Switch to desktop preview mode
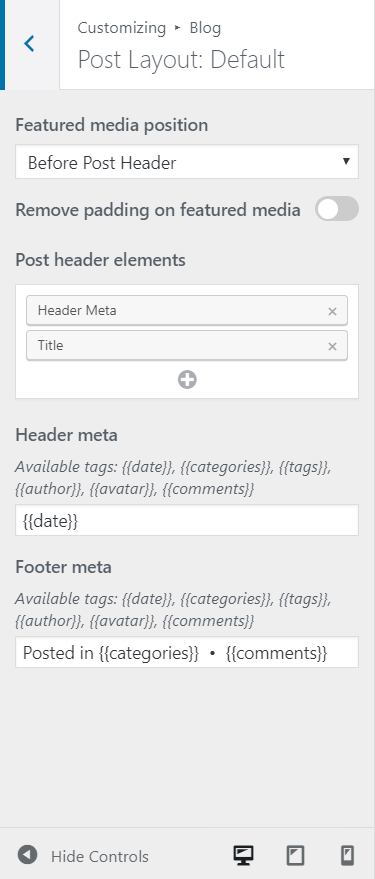Screen dimensions: 375x879 tap(243, 855)
